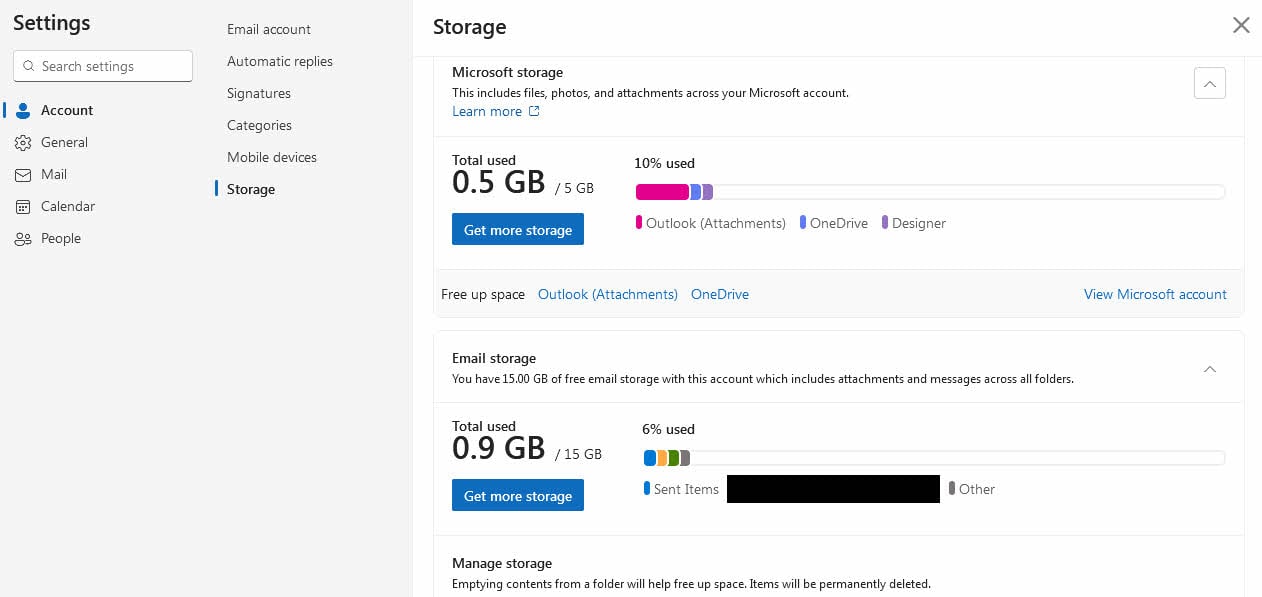This screenshot has width=1262, height=597.
Task: Open OneDrive free up space link
Action: (x=720, y=294)
